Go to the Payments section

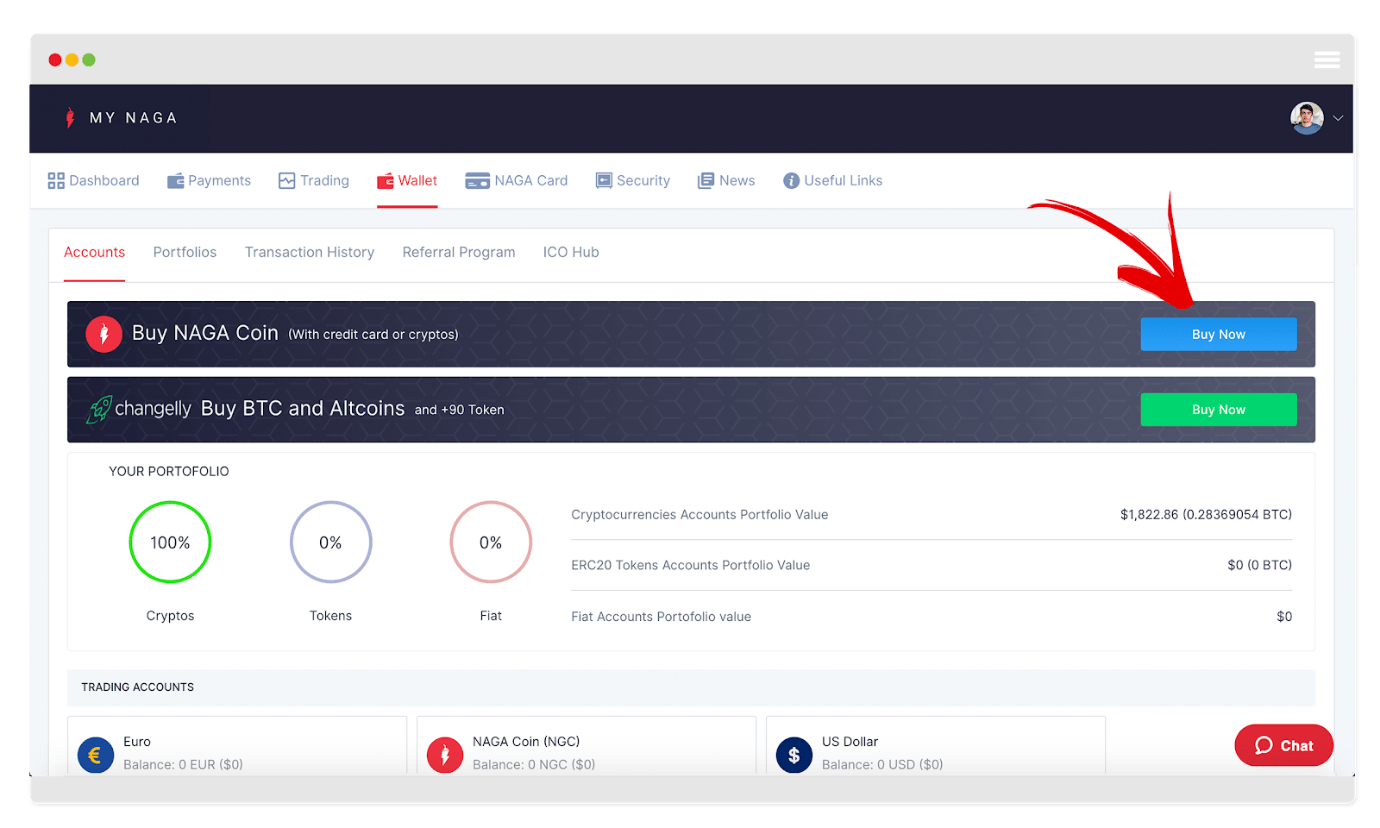click(x=209, y=181)
